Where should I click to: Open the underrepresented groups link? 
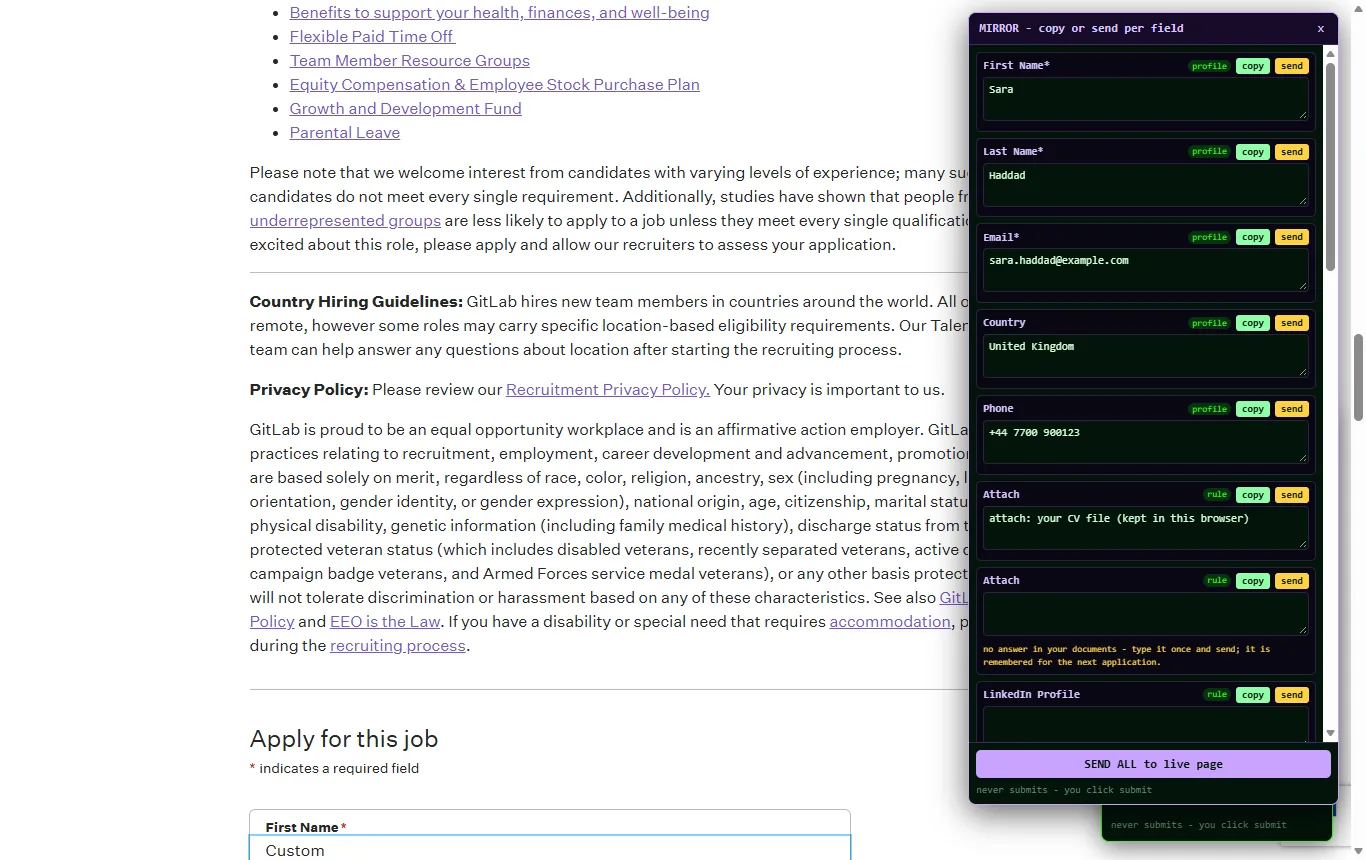(x=345, y=221)
